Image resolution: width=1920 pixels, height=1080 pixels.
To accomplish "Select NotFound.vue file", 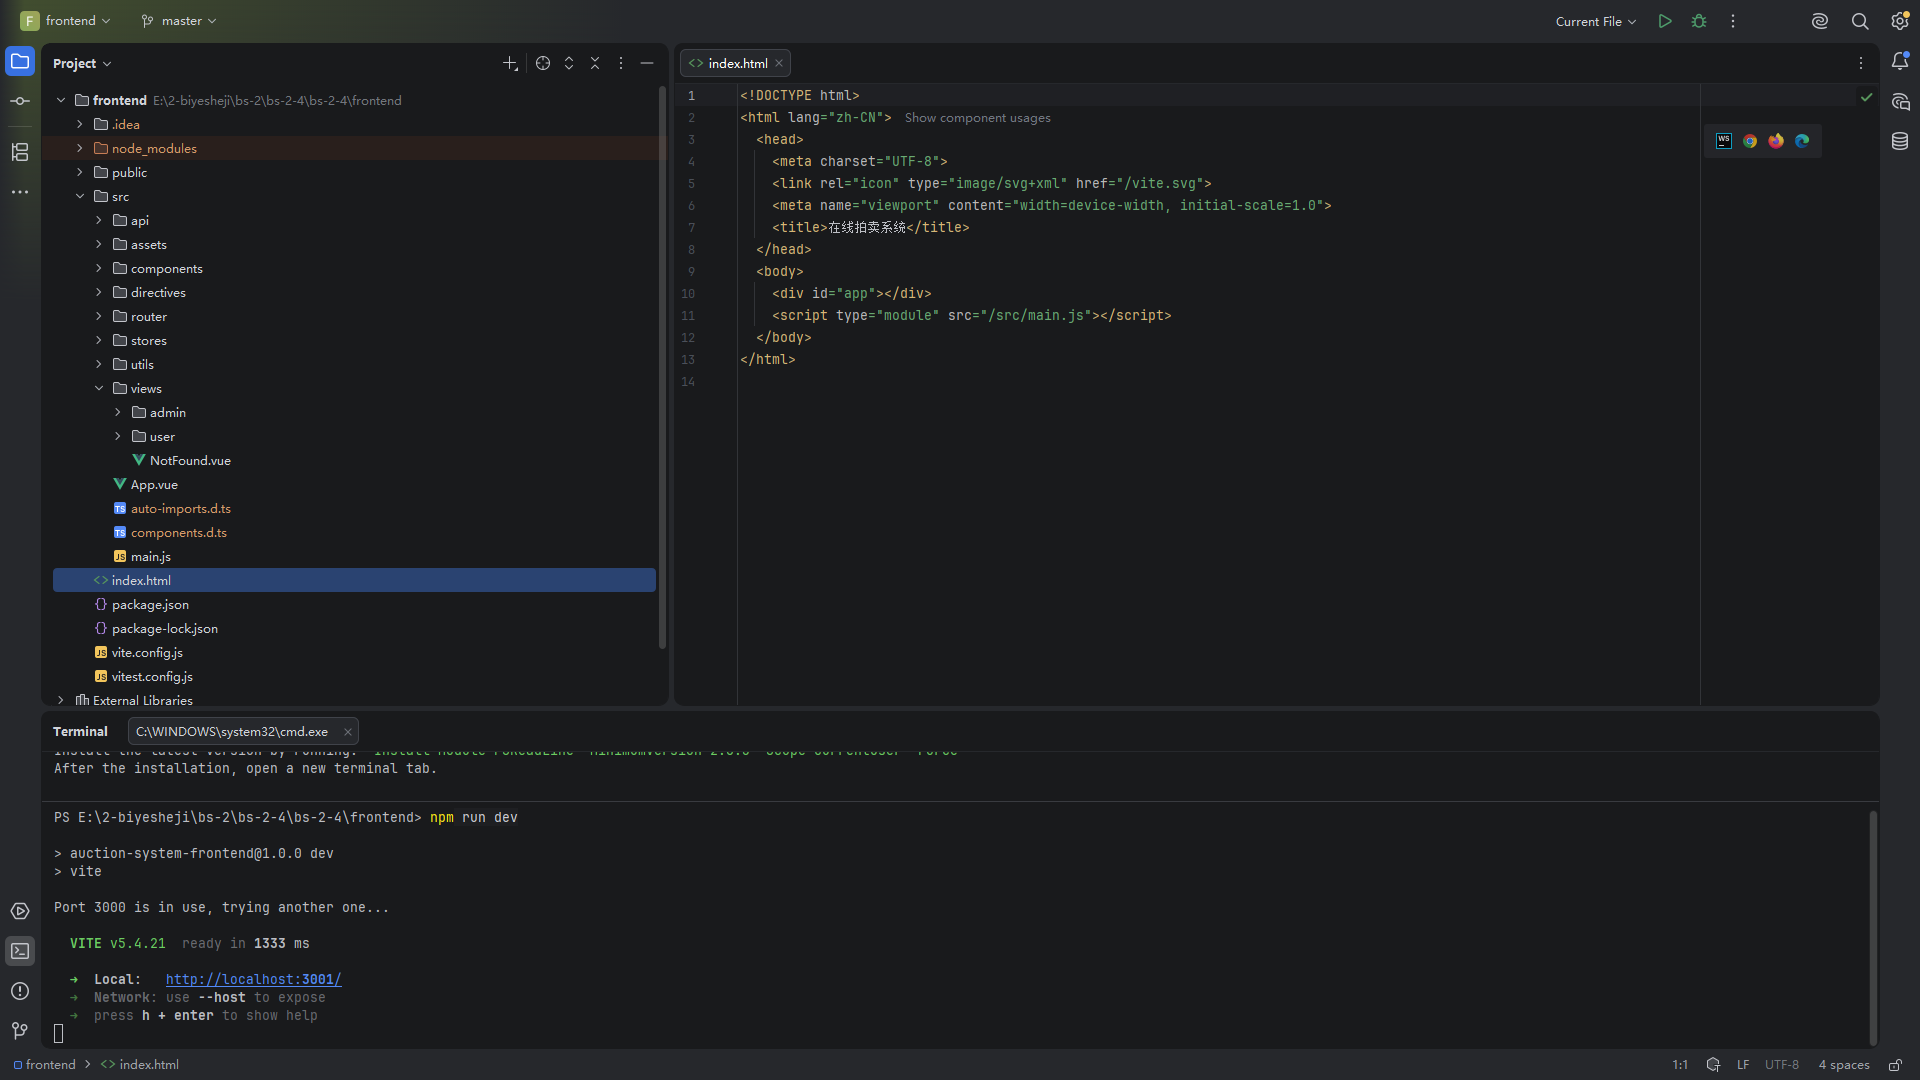I will pos(190,460).
